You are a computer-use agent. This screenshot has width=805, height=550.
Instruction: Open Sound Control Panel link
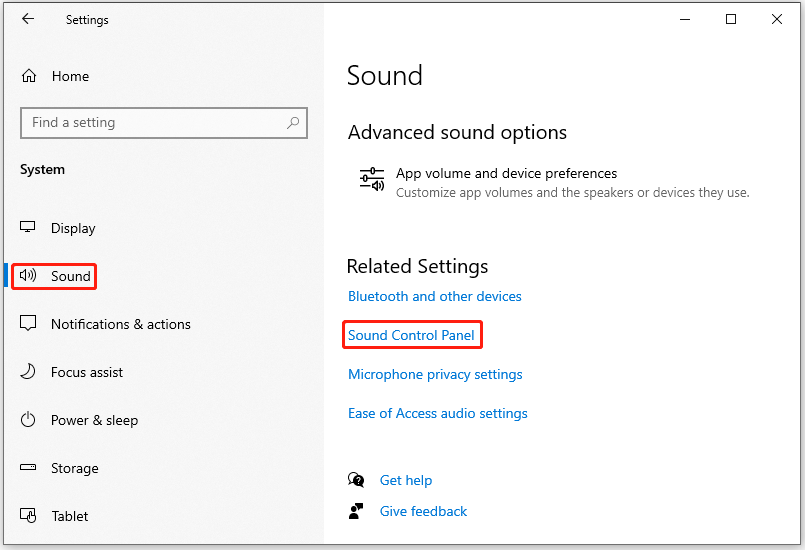tap(411, 335)
